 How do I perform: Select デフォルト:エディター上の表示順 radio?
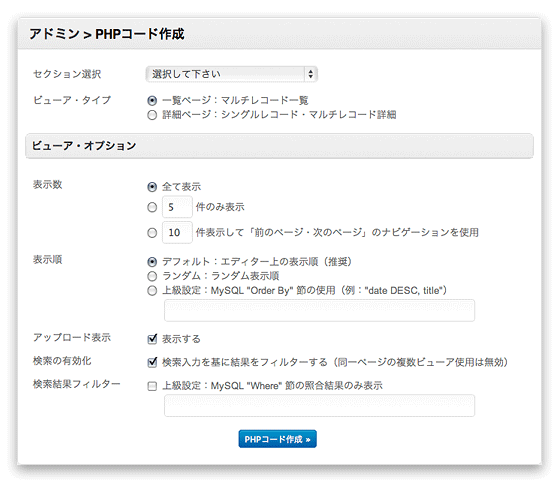click(x=152, y=262)
